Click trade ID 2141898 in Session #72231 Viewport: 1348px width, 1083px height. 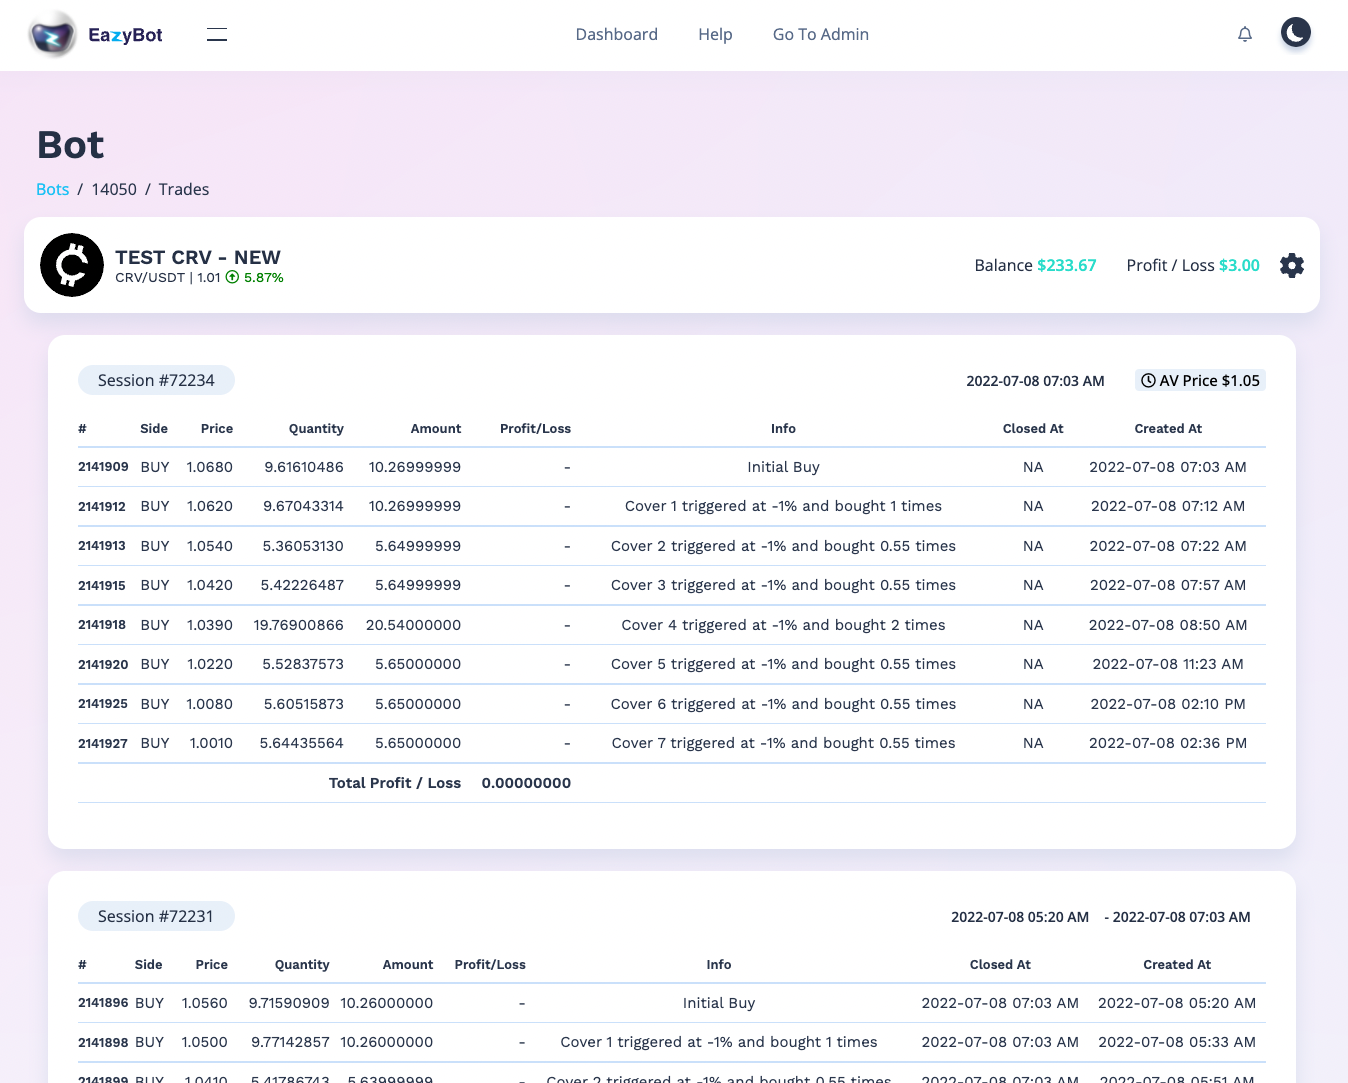coord(103,1042)
